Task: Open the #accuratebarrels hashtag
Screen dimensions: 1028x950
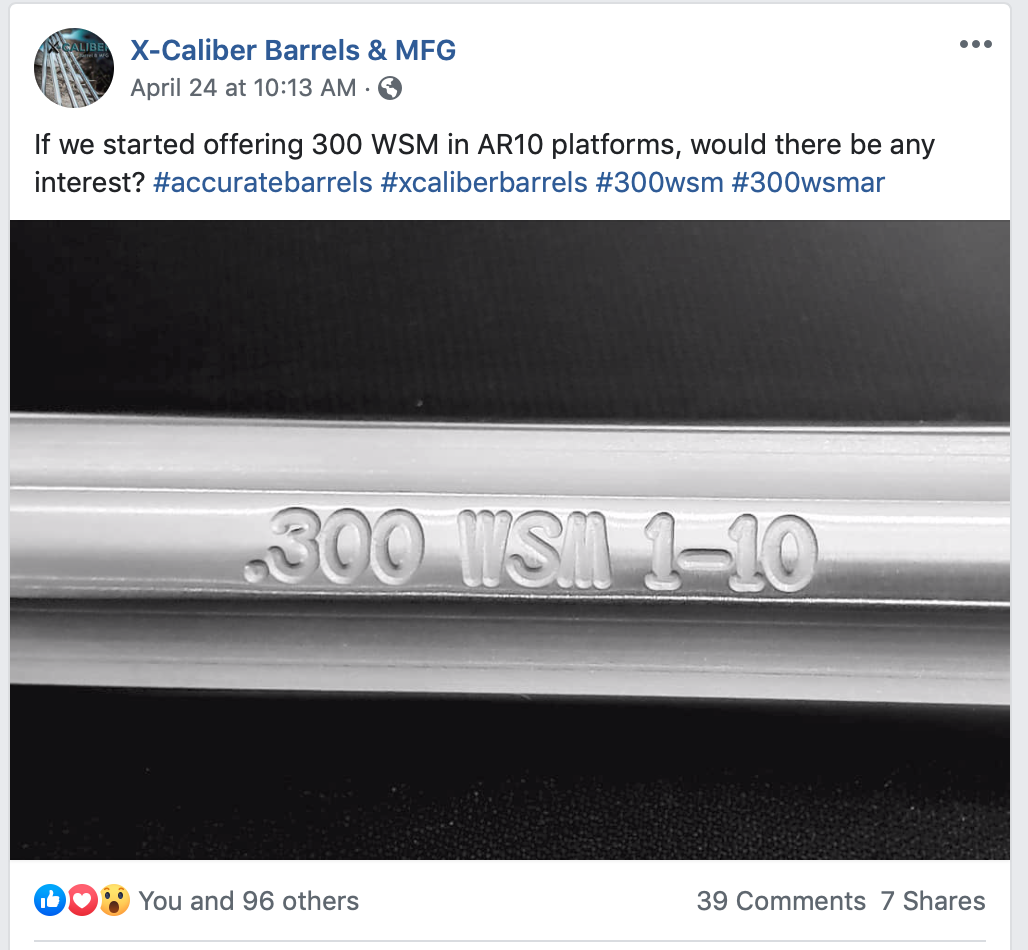Action: (262, 183)
